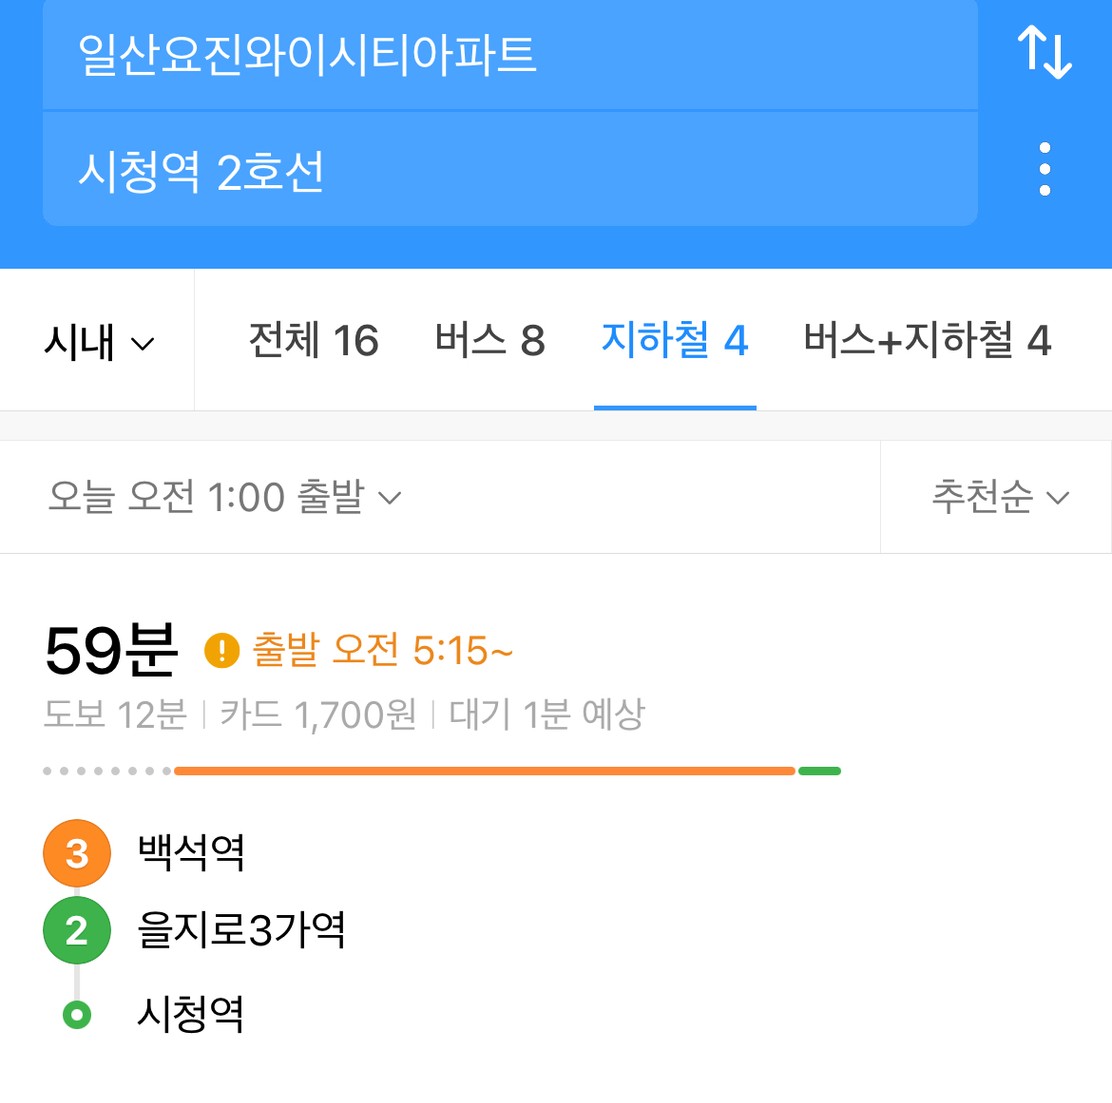Edit the destination field 시청역 2호선
1112x1103 pixels.
[510, 170]
